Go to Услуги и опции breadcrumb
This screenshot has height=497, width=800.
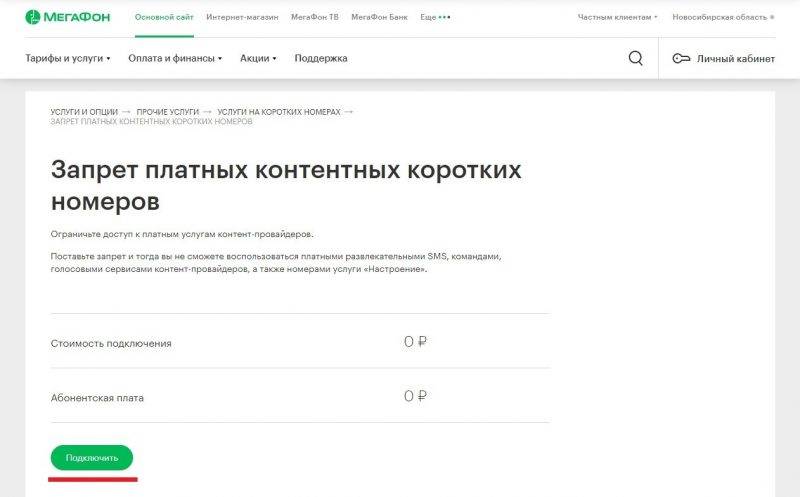tap(84, 112)
